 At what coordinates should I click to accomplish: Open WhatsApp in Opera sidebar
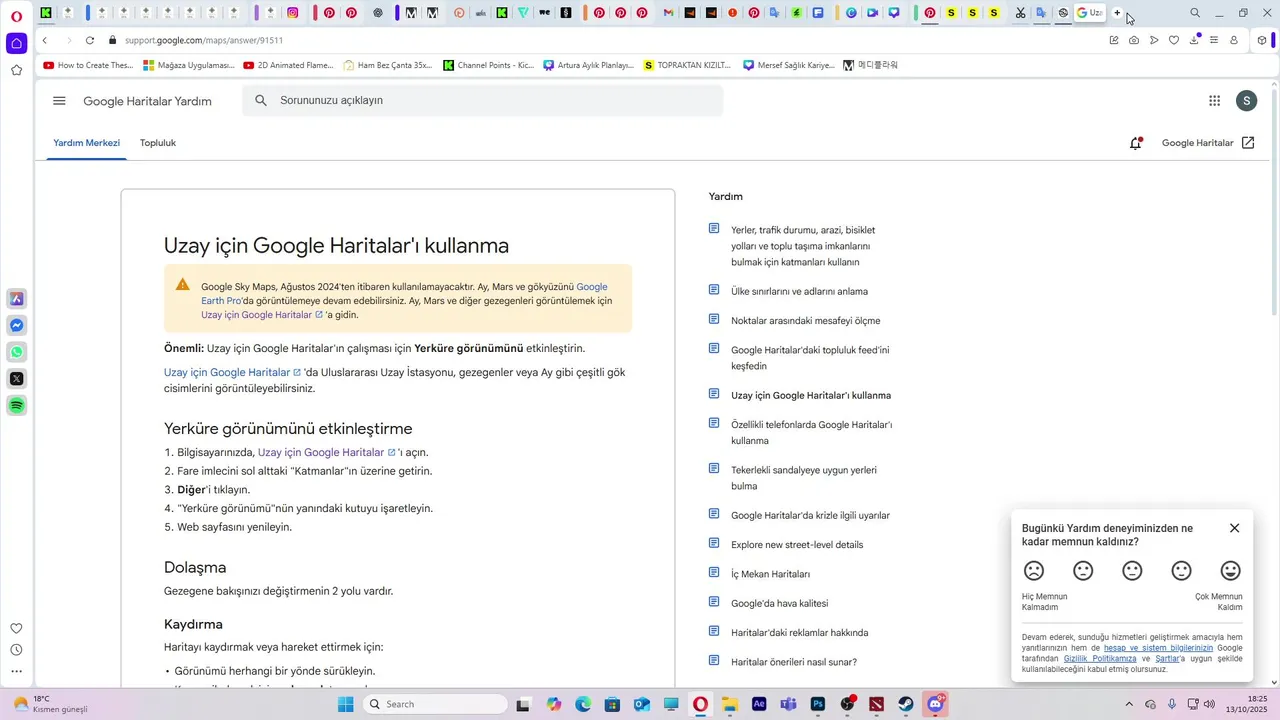(16, 352)
